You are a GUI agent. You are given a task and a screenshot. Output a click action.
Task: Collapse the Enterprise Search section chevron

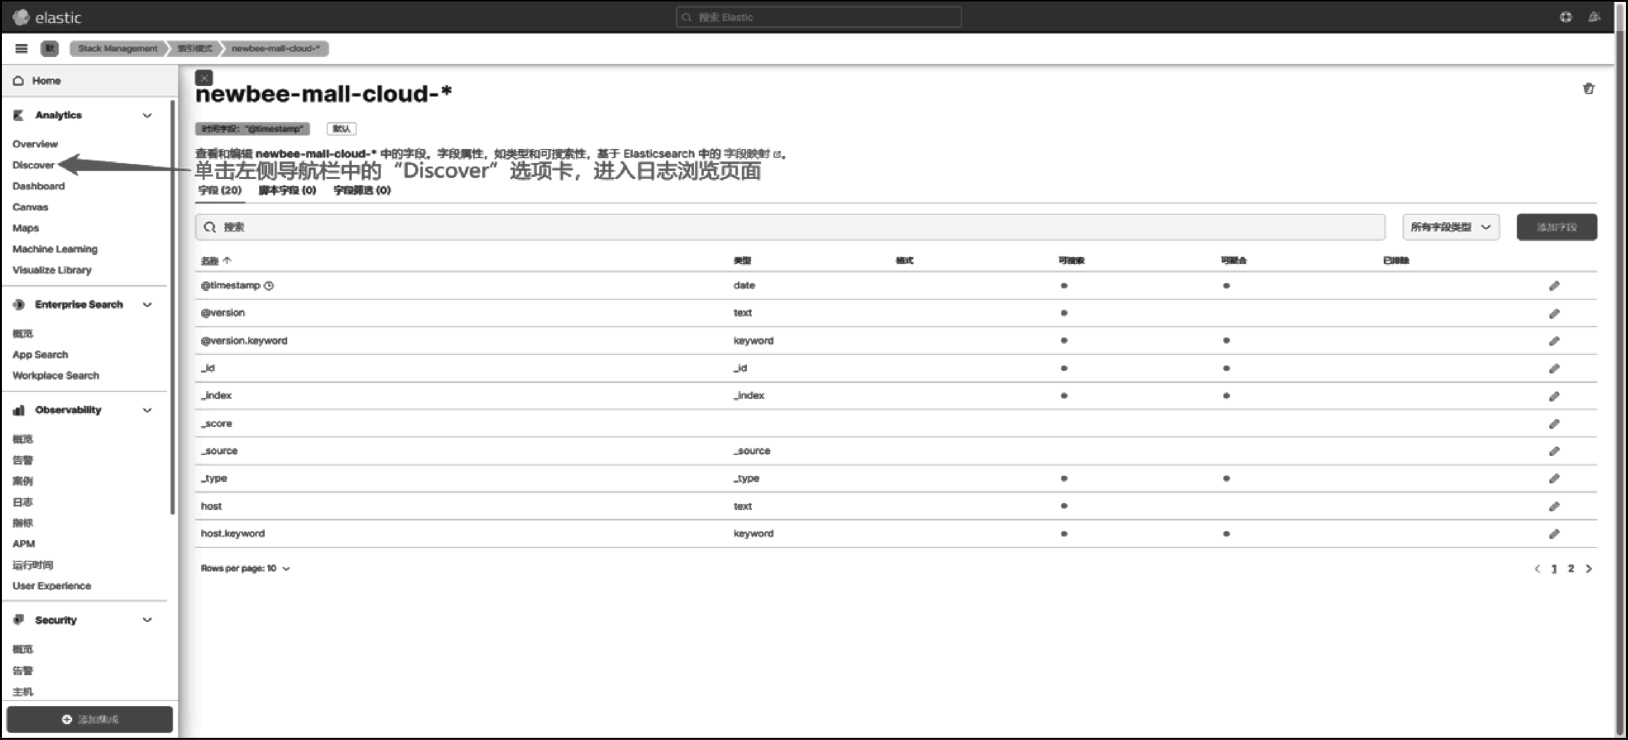tap(147, 304)
